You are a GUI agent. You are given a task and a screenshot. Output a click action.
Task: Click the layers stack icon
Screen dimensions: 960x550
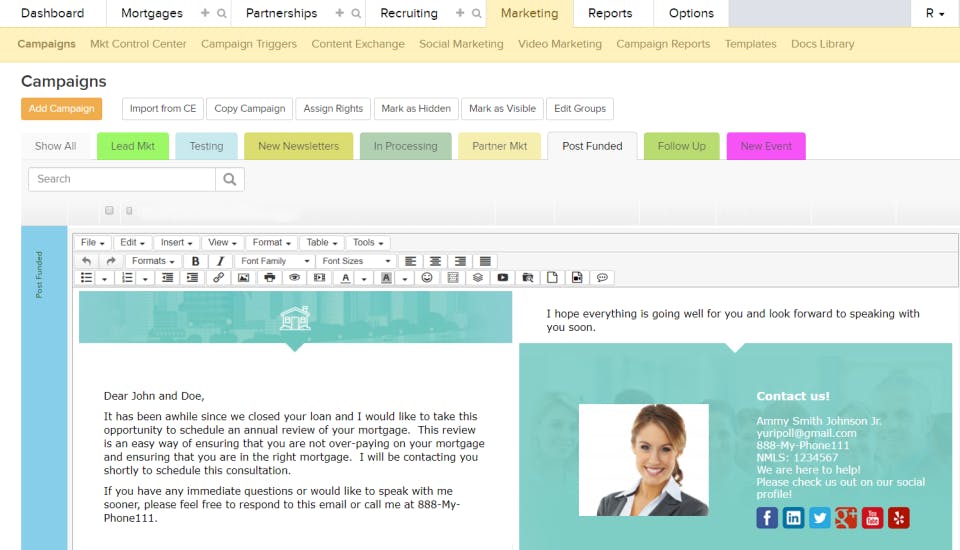point(478,277)
